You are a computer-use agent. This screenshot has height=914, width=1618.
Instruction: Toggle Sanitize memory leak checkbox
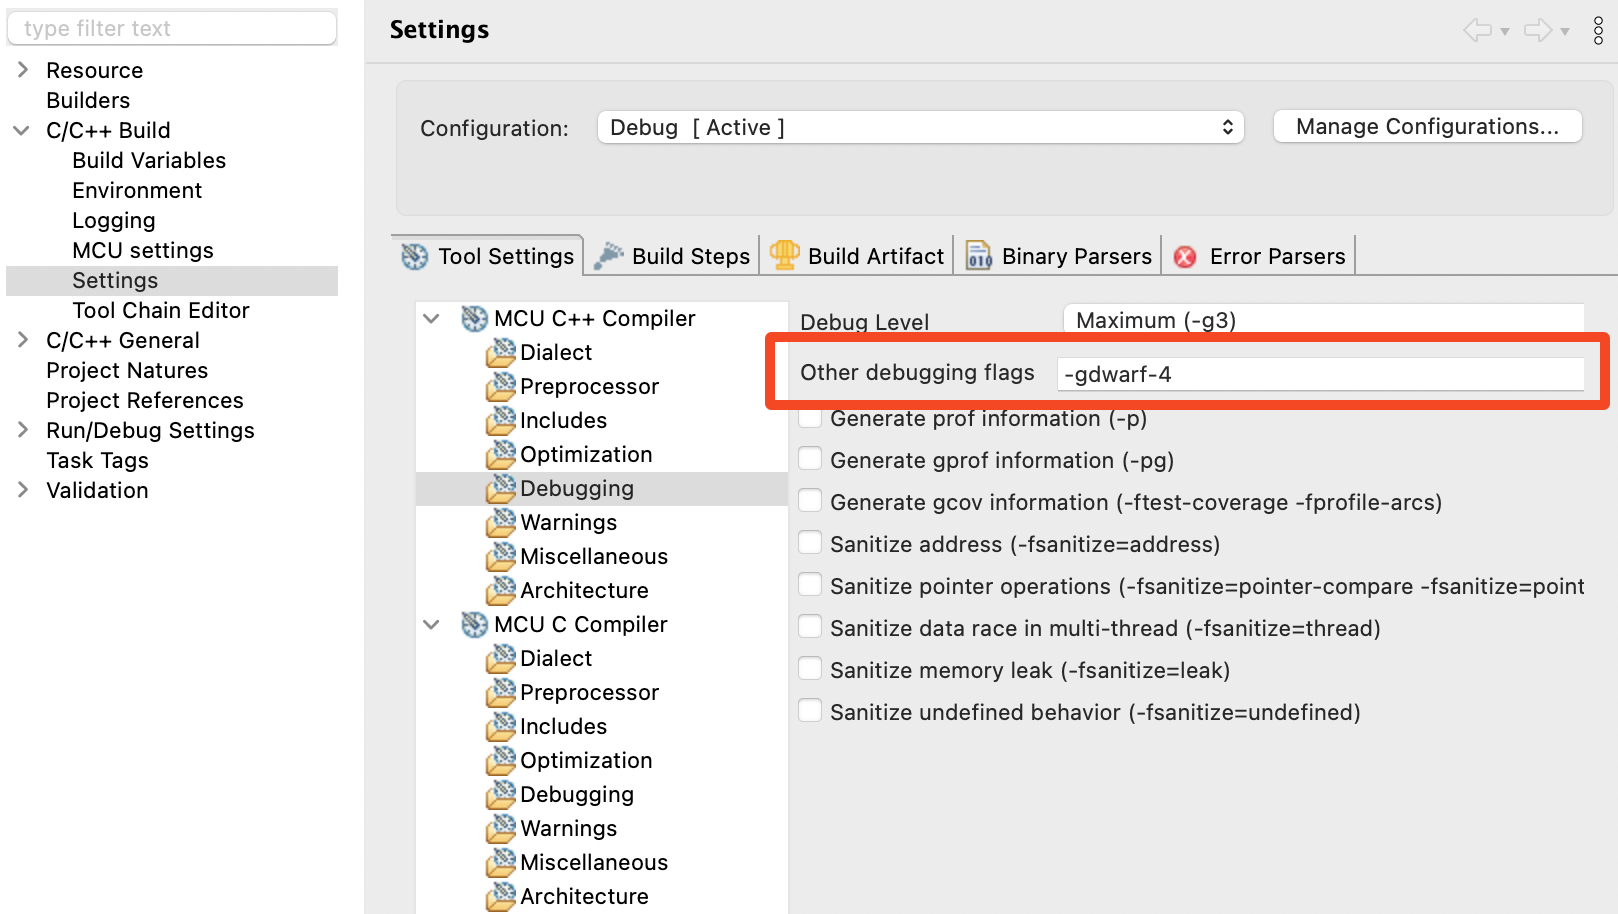(811, 669)
